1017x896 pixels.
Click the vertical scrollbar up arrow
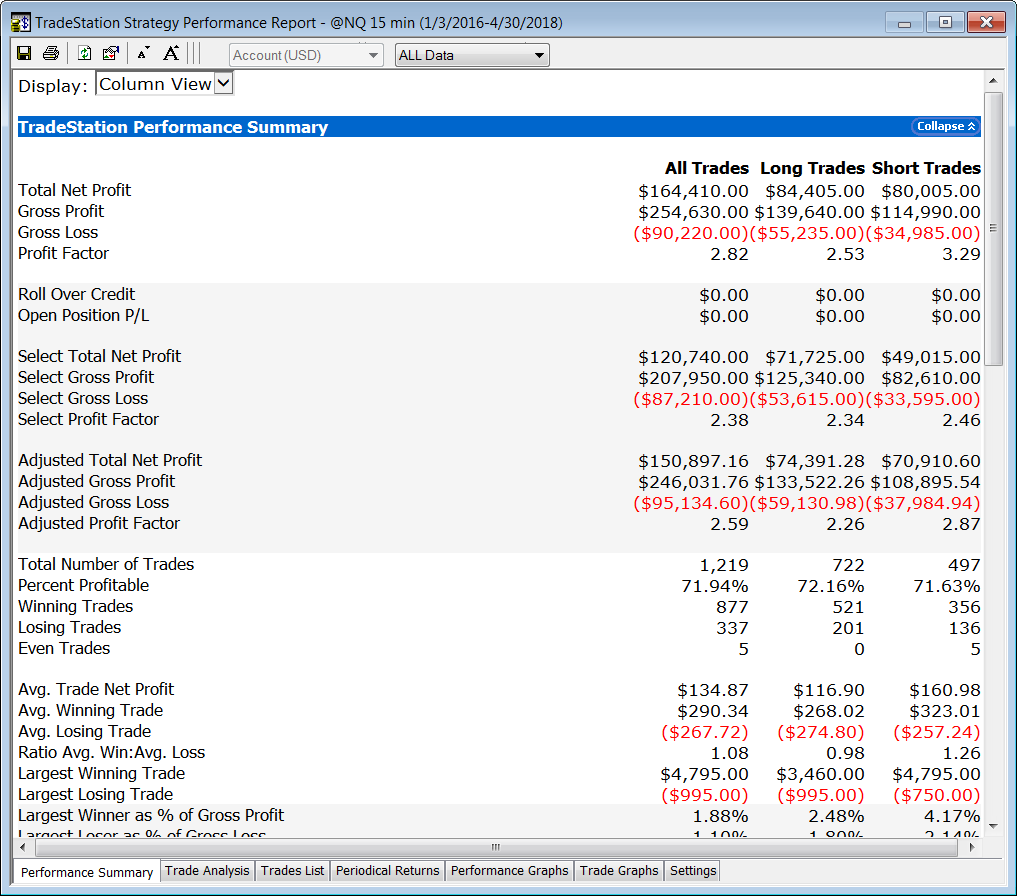tap(993, 80)
